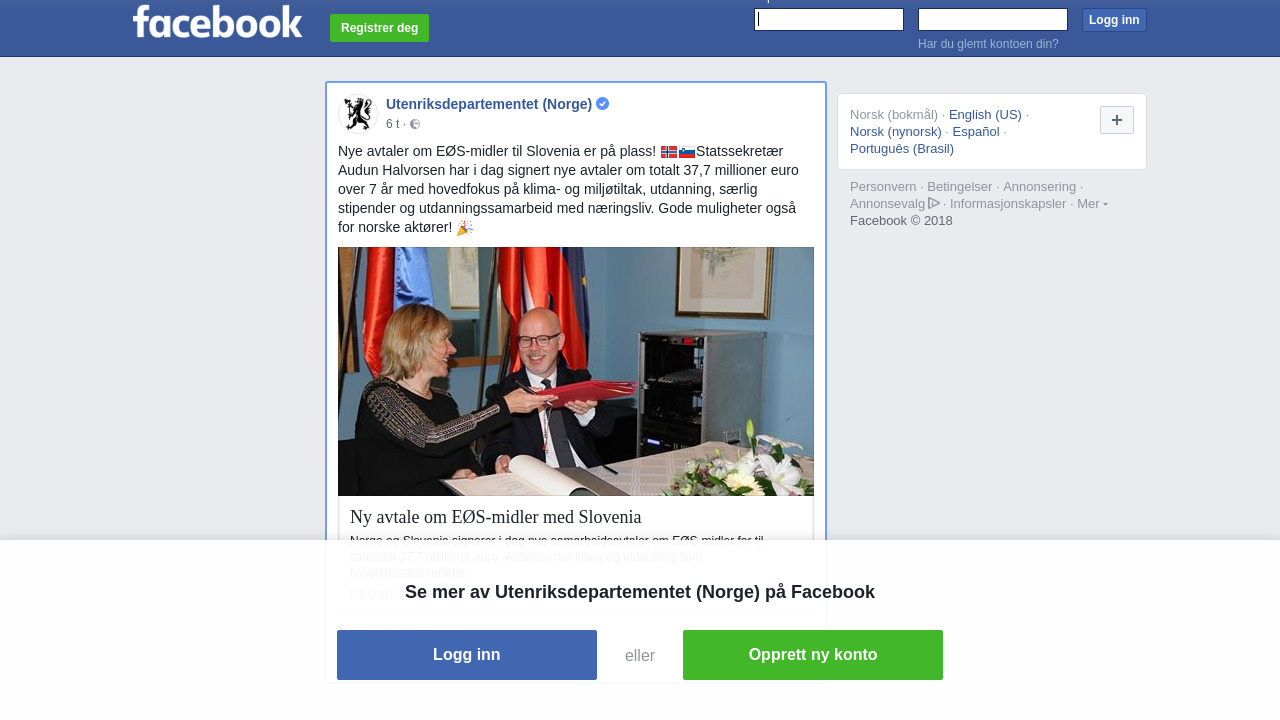Screen dimensions: 1280x720
Task: Click the email input field in the header
Action: pyautogui.click(x=829, y=19)
